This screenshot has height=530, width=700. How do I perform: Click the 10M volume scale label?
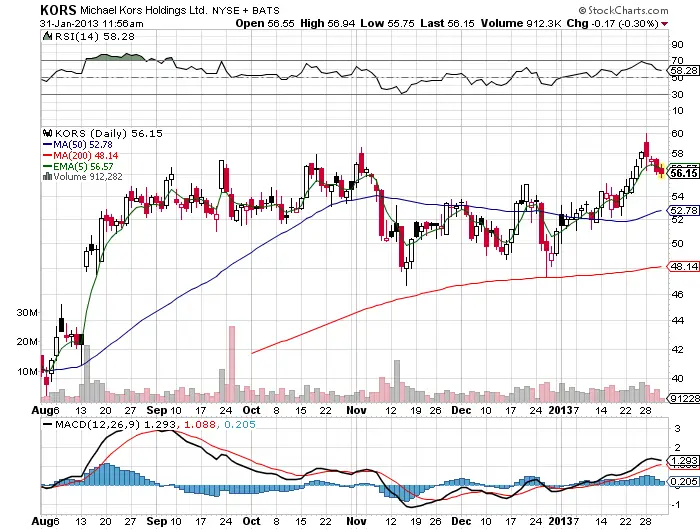point(28,371)
